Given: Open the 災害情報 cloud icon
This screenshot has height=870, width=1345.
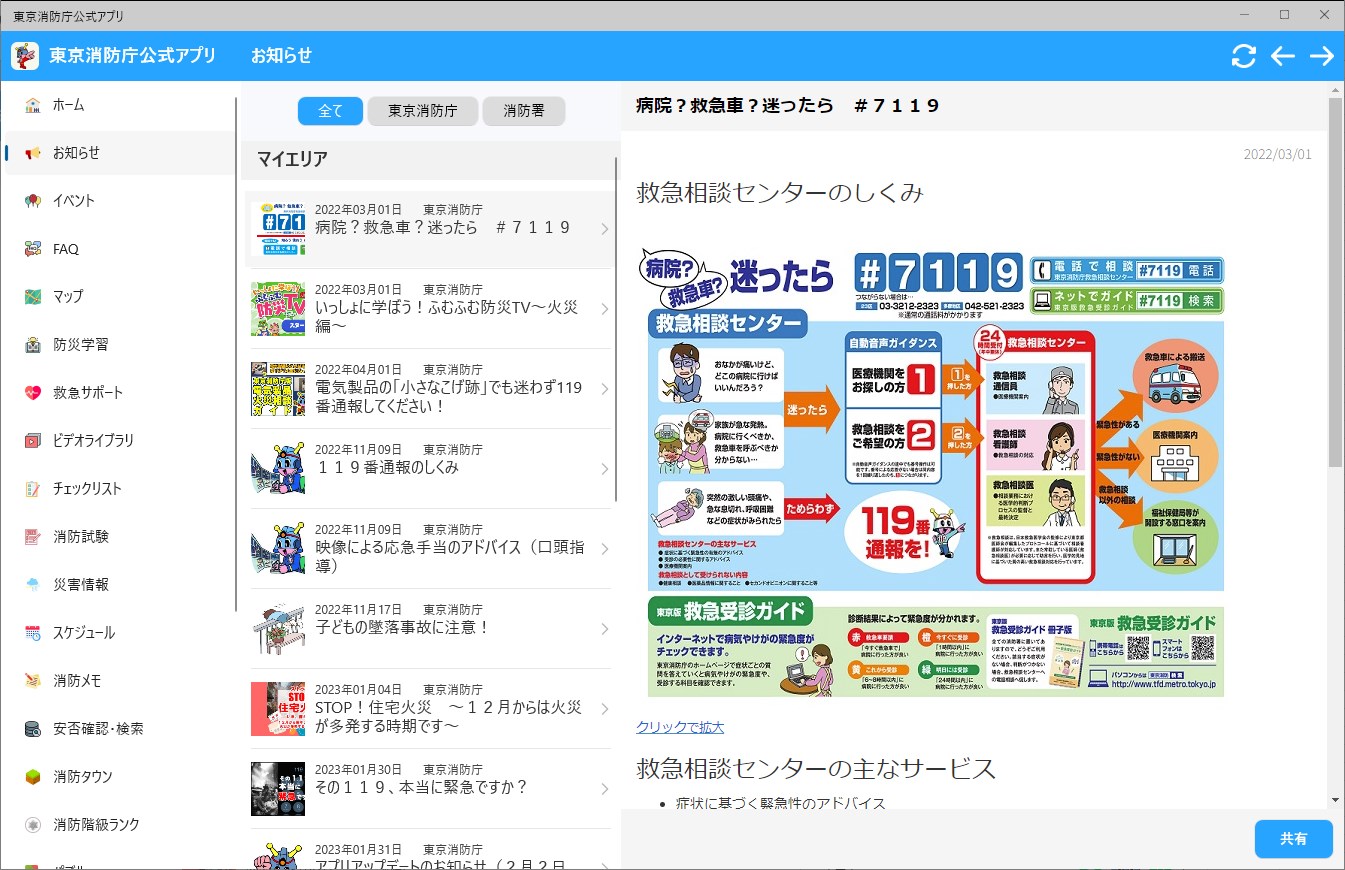Looking at the screenshot, I should 33,585.
